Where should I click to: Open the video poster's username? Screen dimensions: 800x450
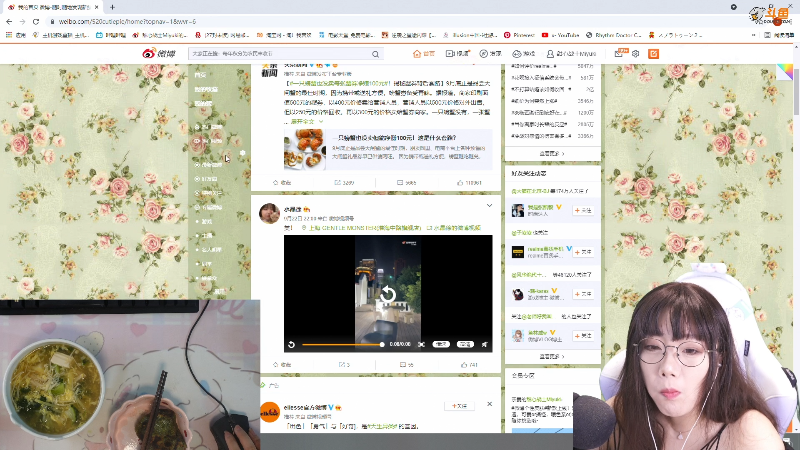292,210
